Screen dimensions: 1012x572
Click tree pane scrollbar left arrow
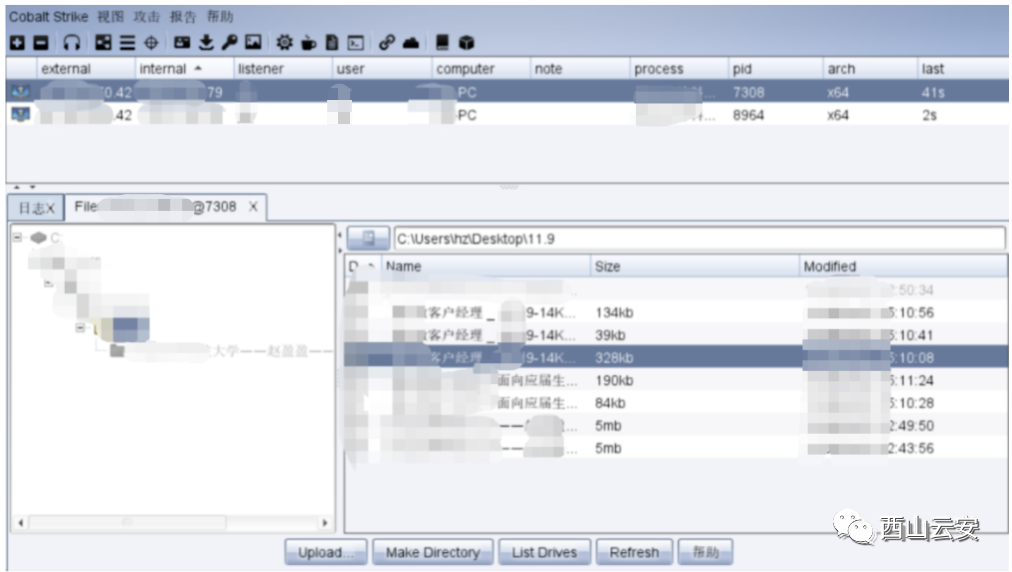(x=21, y=522)
